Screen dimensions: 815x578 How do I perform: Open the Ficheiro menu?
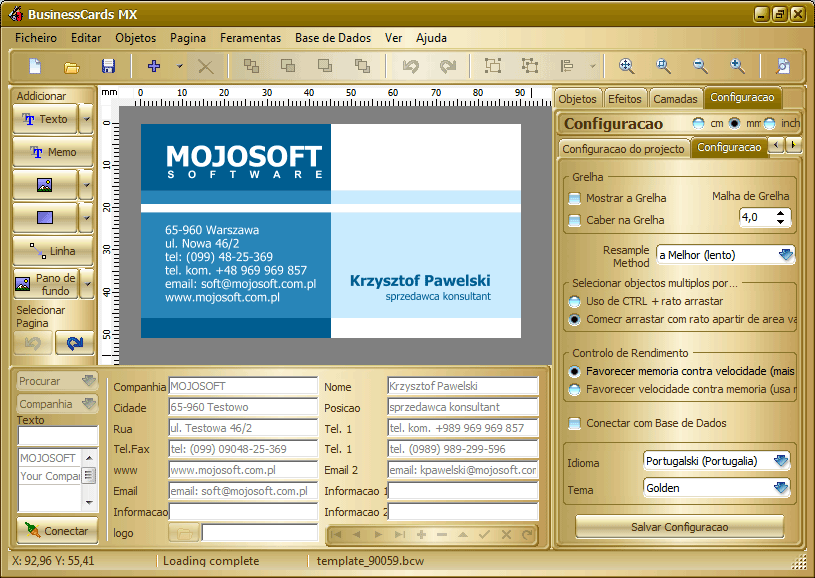coord(36,38)
